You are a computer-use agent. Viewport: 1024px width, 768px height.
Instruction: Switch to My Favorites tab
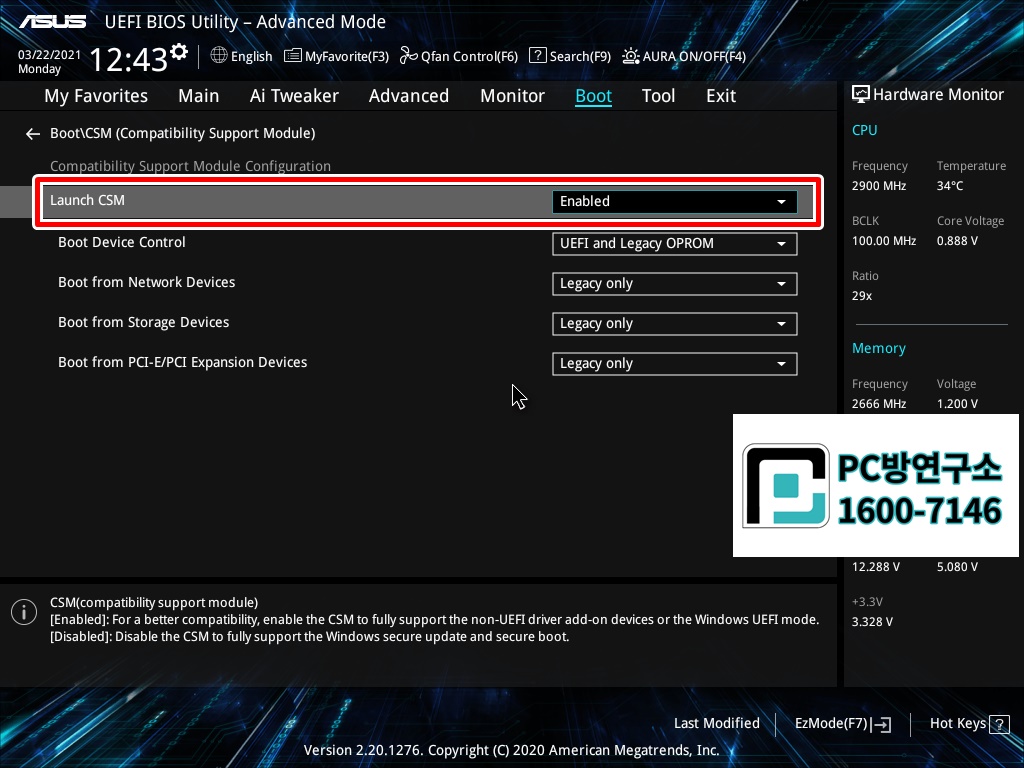tap(96, 96)
